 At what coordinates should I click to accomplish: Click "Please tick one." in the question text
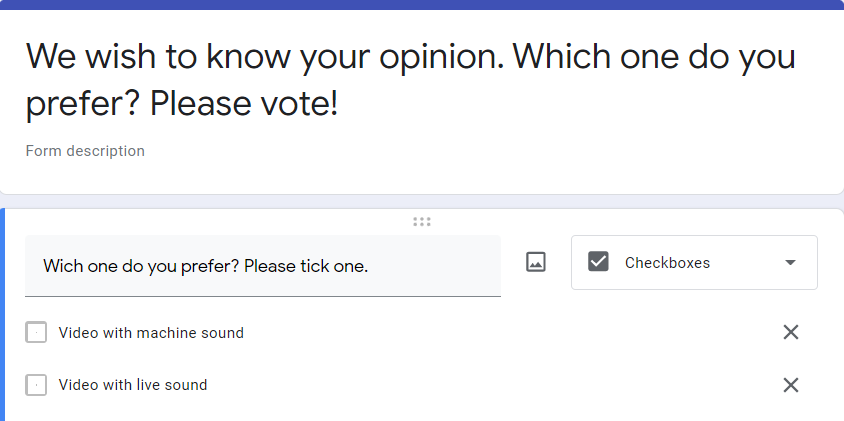click(x=306, y=266)
